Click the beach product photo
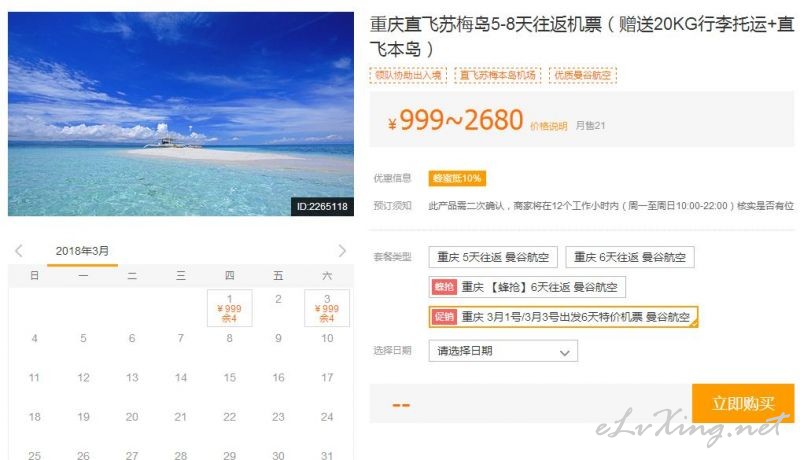The width and height of the screenshot is (800, 460). (x=181, y=114)
